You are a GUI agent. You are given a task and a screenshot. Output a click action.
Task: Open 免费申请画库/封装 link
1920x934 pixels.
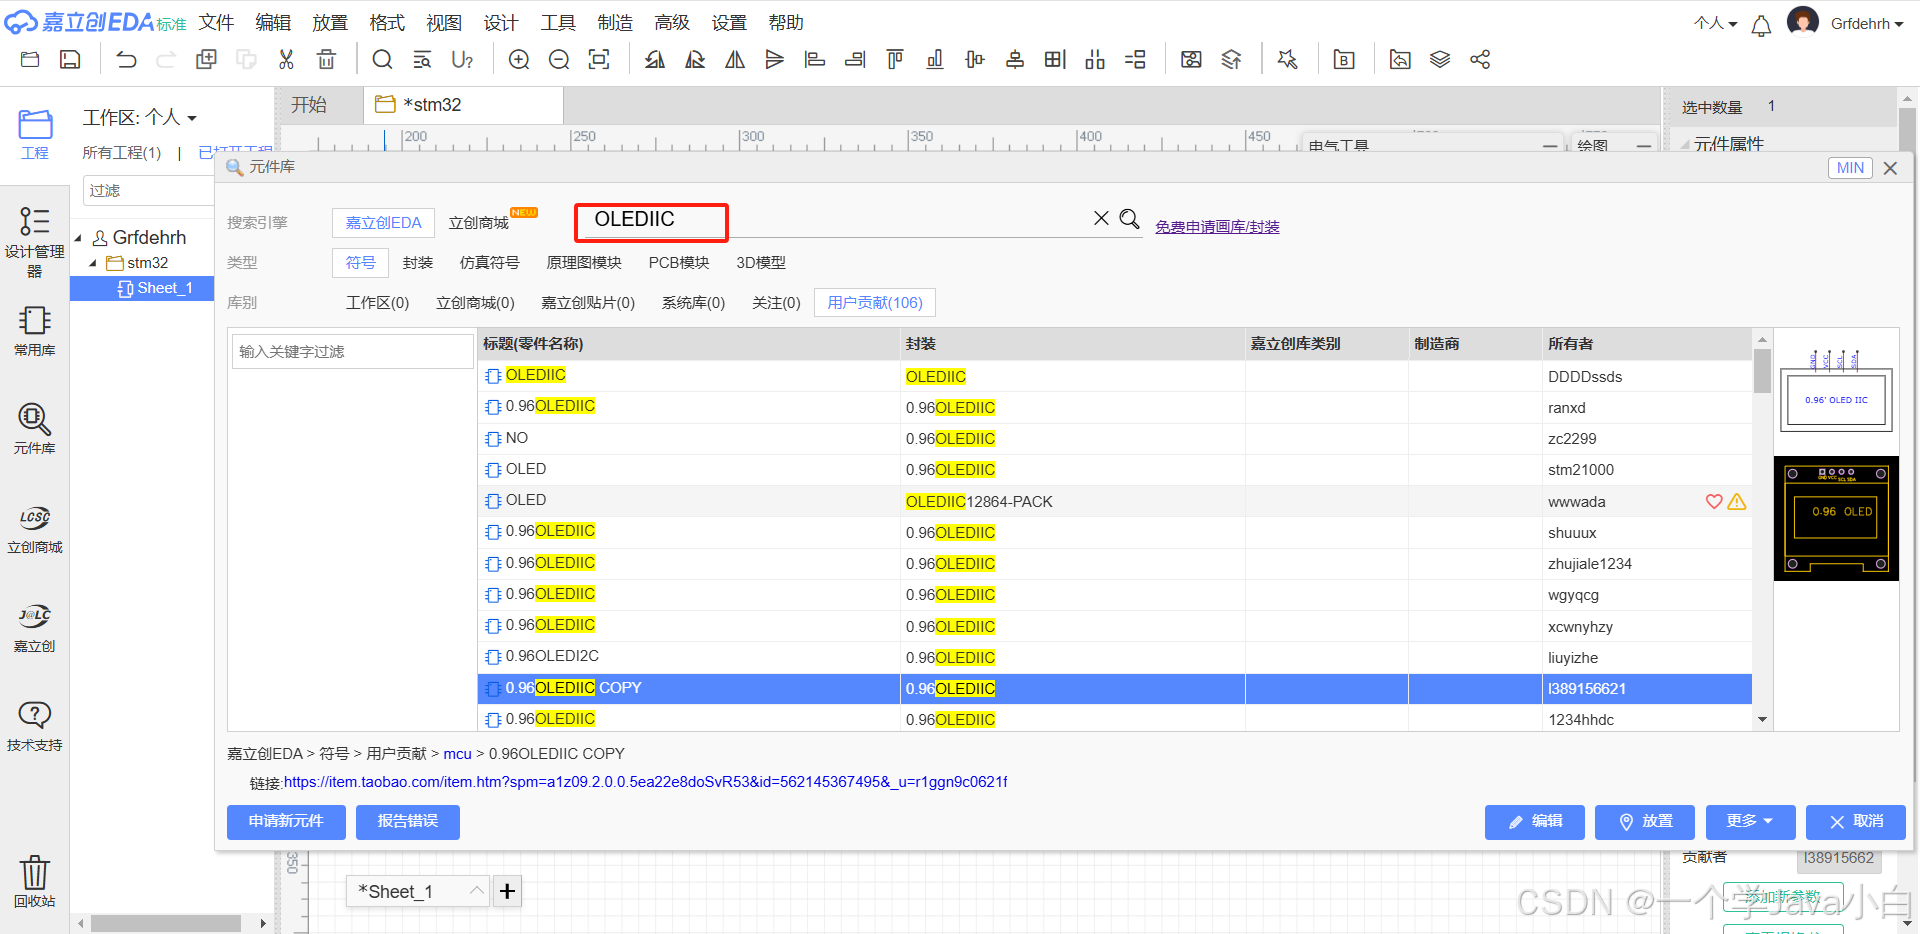[1217, 227]
